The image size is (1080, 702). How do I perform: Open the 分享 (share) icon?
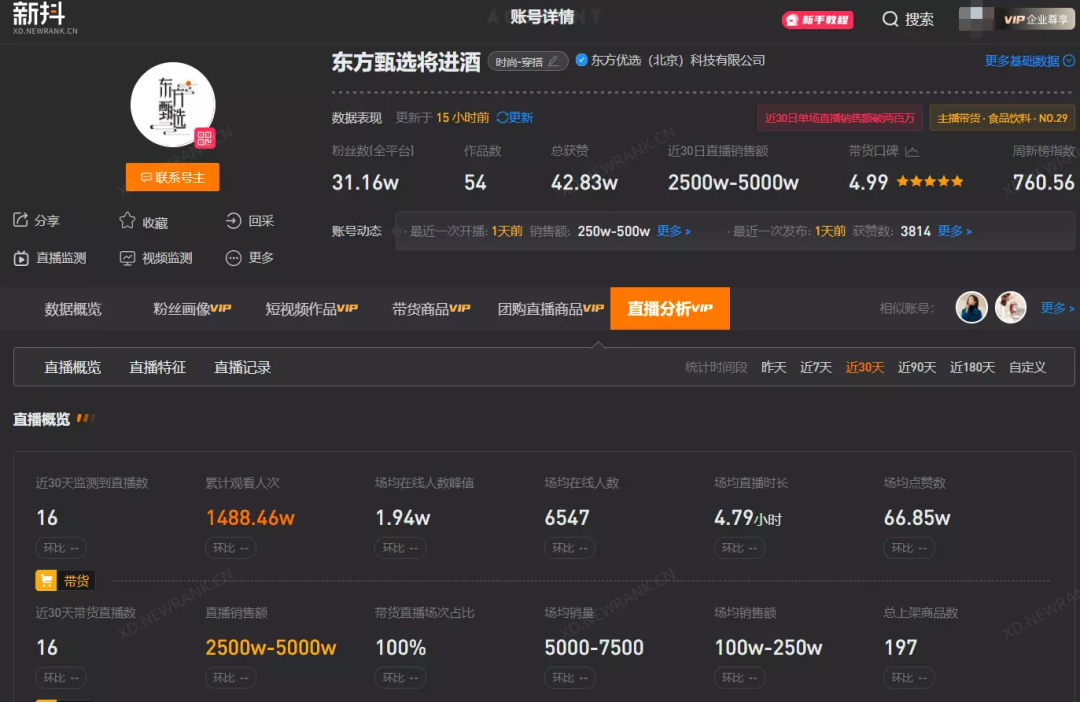click(22, 221)
